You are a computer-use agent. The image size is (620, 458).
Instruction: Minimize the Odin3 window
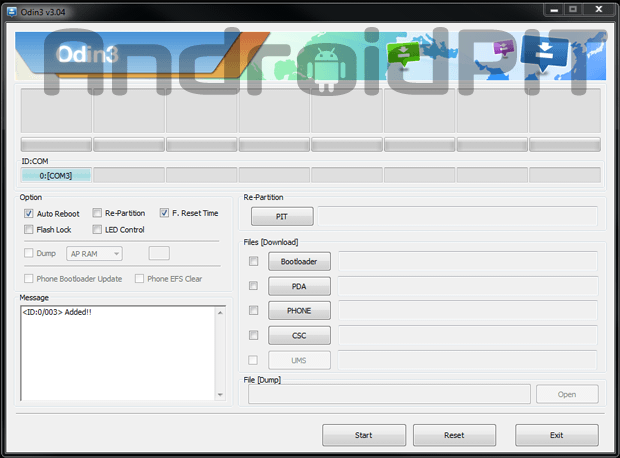click(x=554, y=9)
